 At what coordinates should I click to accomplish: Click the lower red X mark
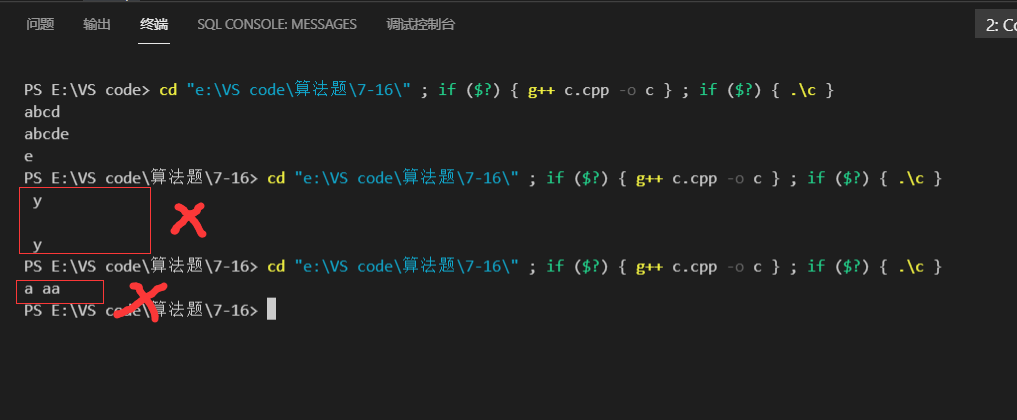pyautogui.click(x=143, y=301)
